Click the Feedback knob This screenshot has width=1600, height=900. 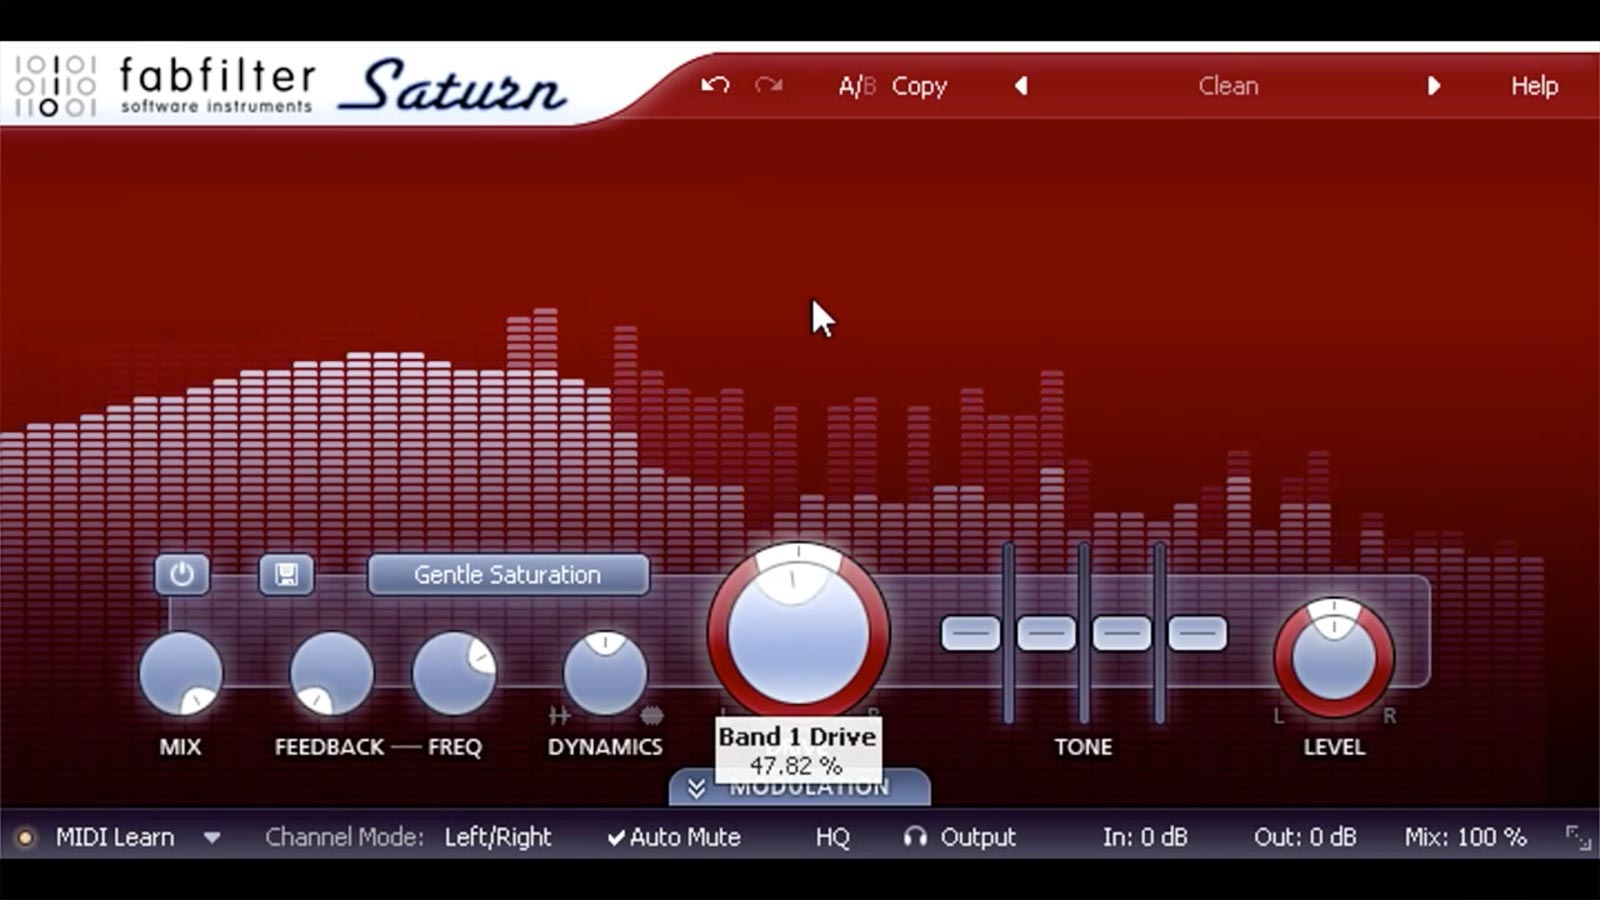[331, 673]
